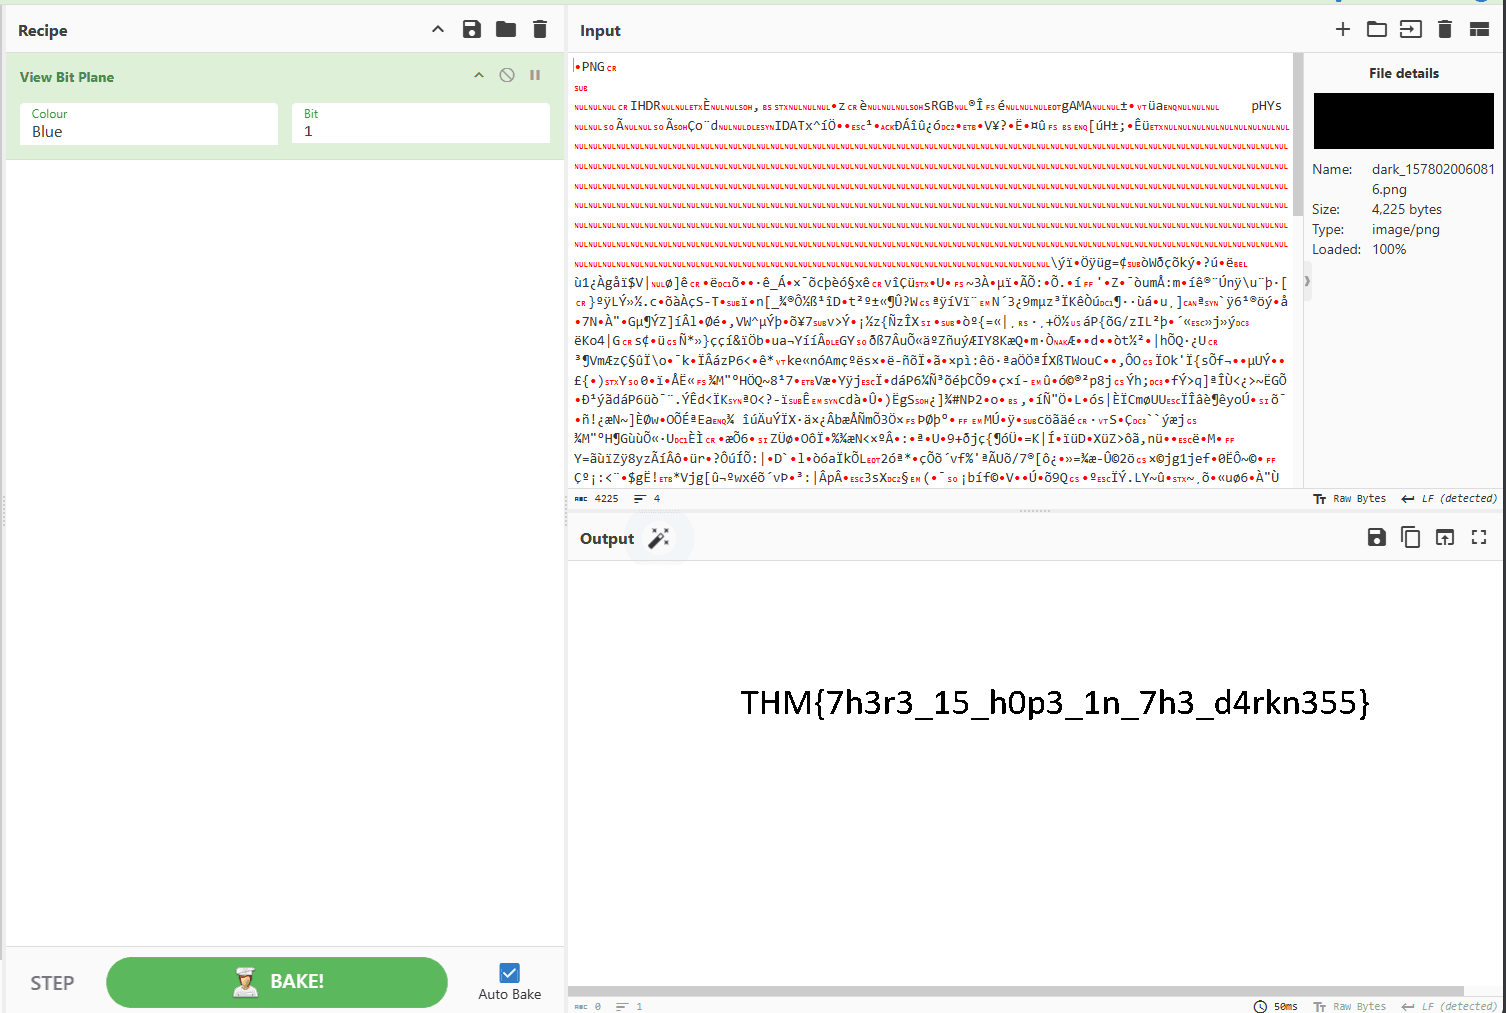
Task: Open the Colour dropdown showing Blue
Action: click(149, 124)
